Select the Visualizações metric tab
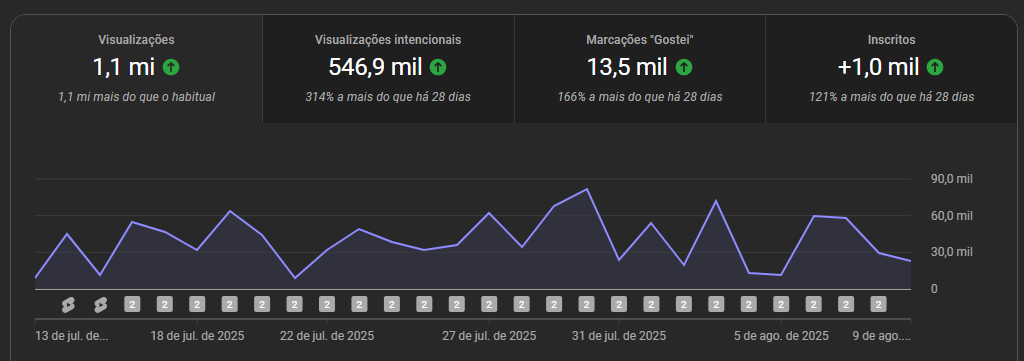1024x361 pixels. pos(136,69)
